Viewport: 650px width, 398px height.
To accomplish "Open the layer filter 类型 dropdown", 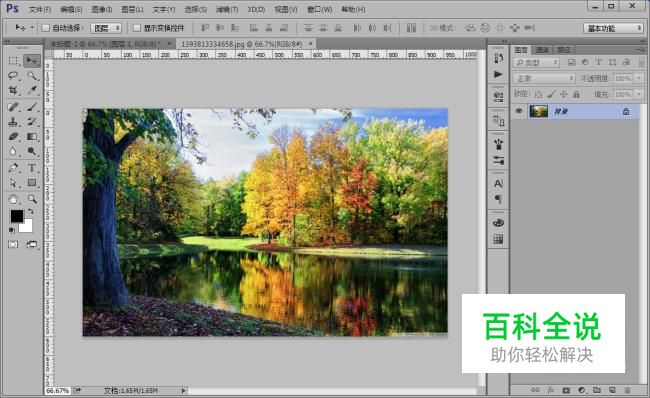I will [x=536, y=62].
